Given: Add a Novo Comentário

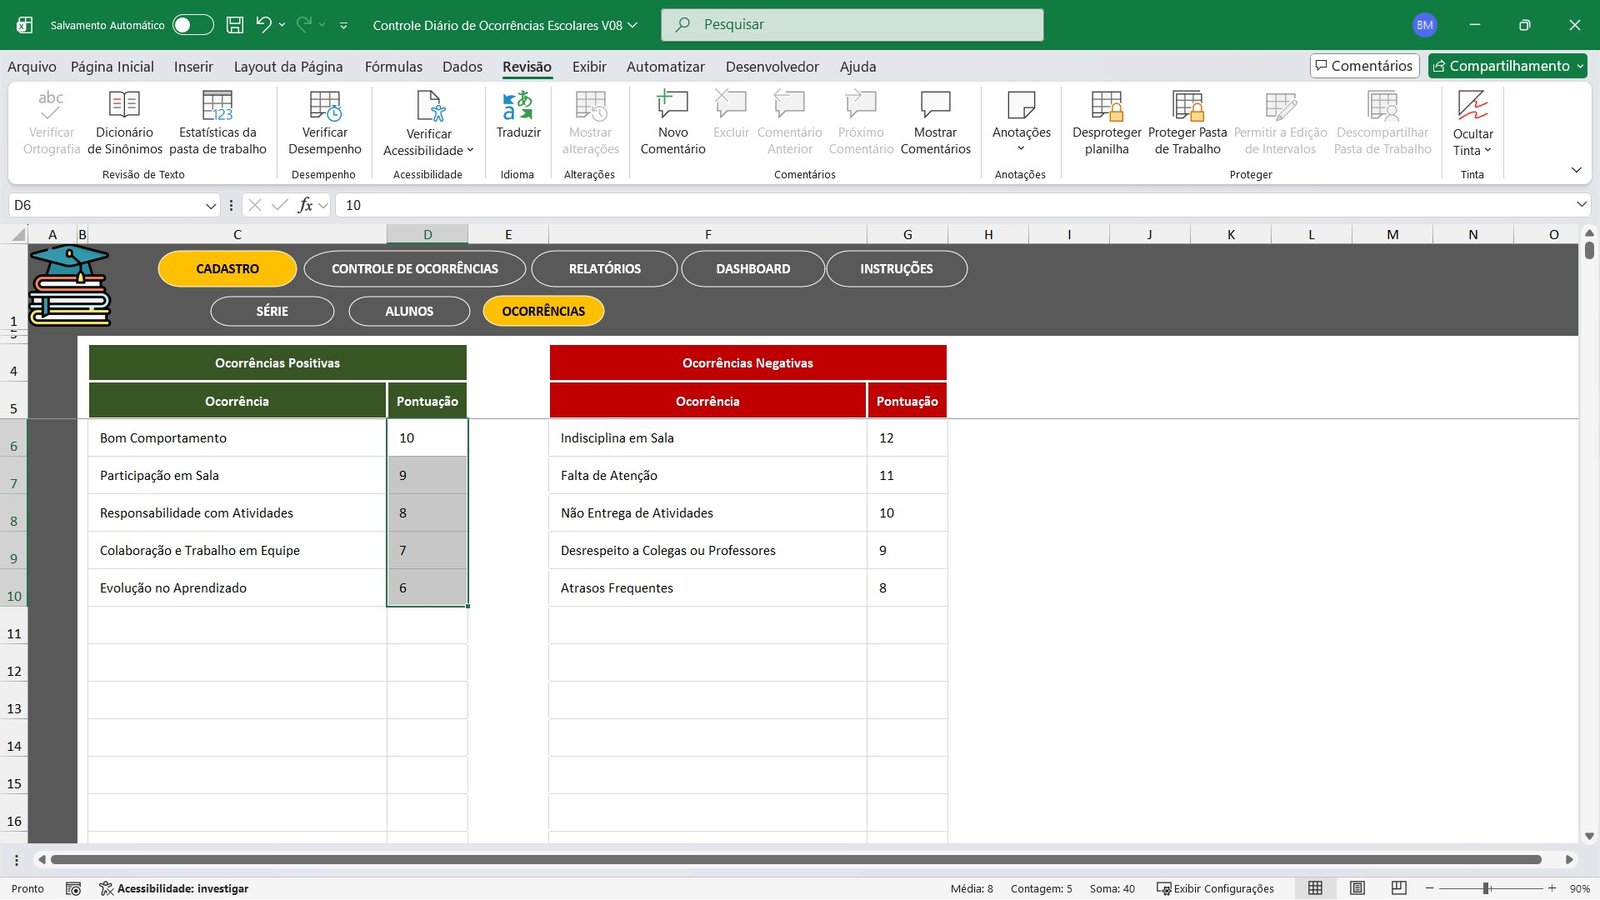Looking at the screenshot, I should click(x=672, y=106).
